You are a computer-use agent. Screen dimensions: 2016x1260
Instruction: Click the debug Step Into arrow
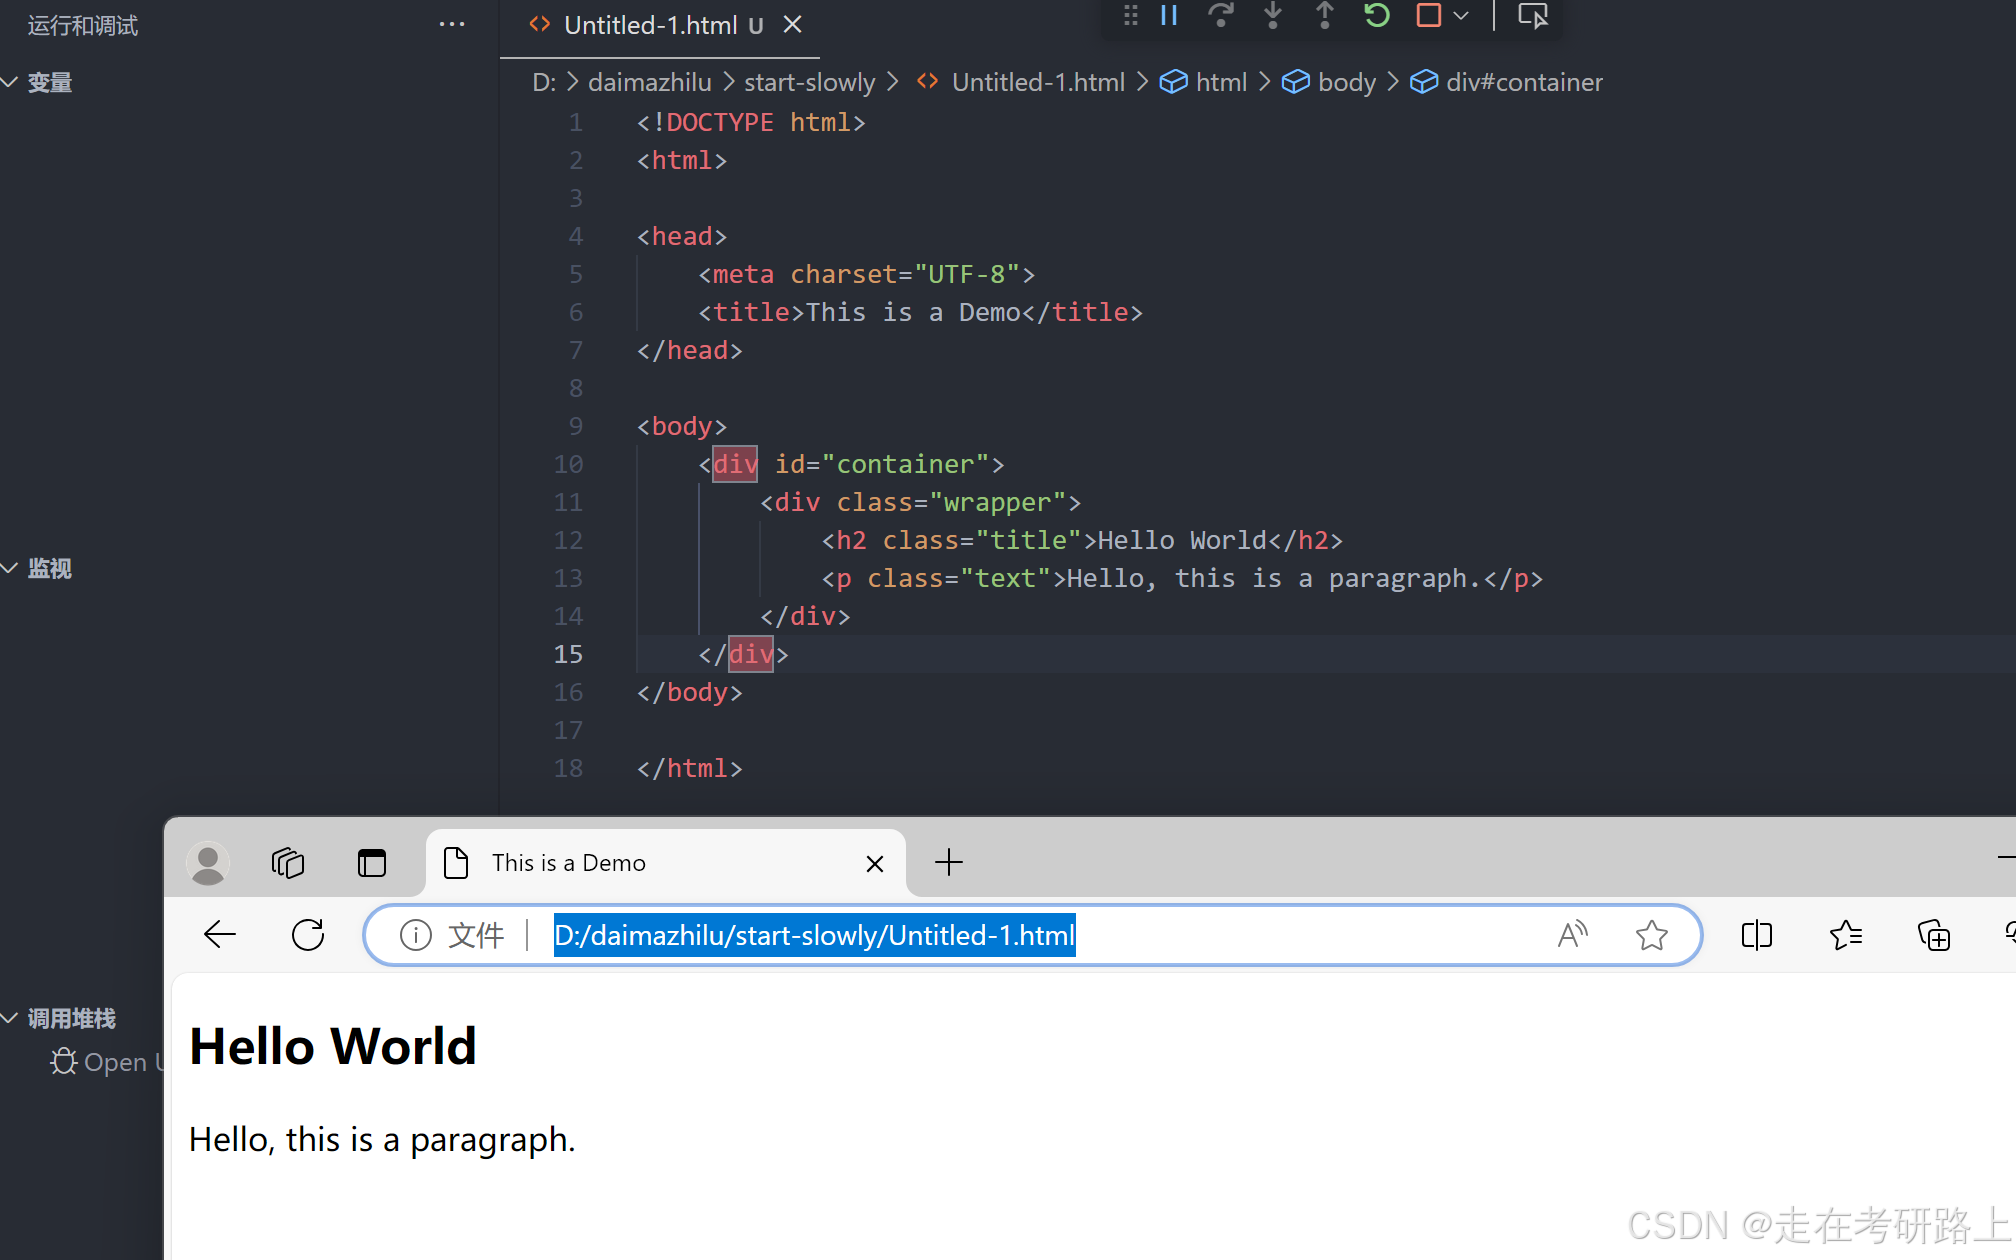[1272, 15]
